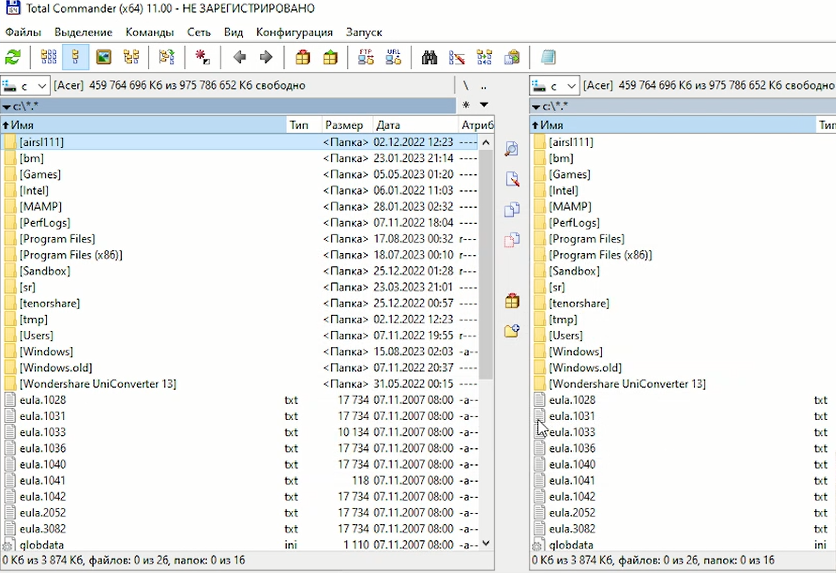836x573 pixels.
Task: Click the tree icon with green arrow
Action: point(167,57)
